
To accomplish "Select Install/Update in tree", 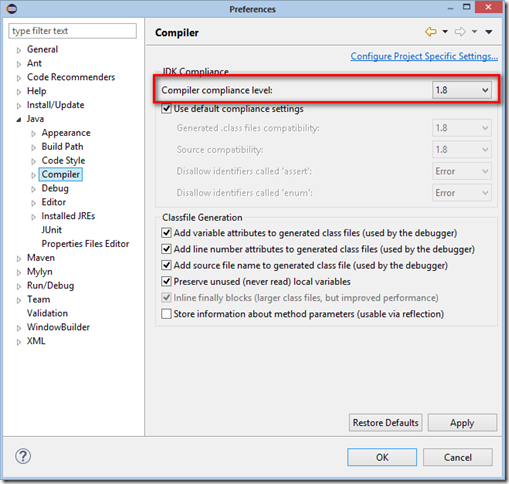I will click(55, 105).
